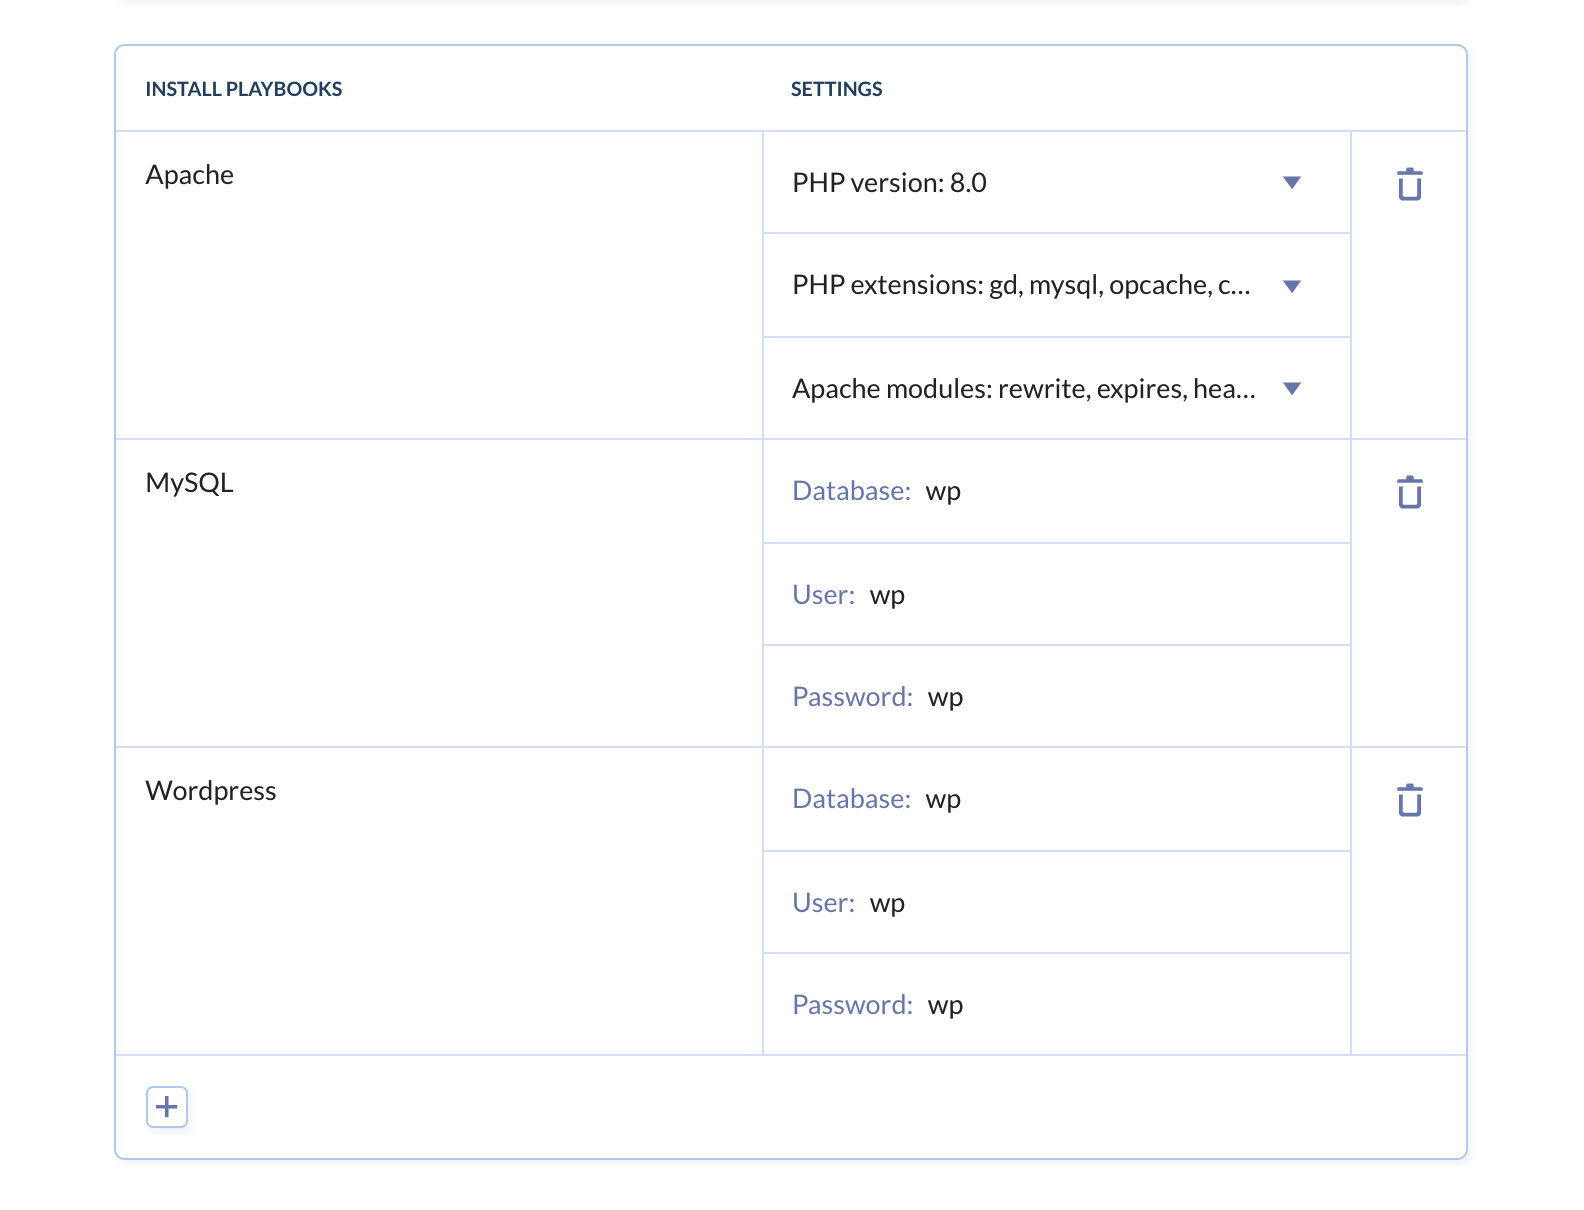The width and height of the screenshot is (1584, 1210).
Task: Edit the MySQL User field
Action: [1056, 595]
